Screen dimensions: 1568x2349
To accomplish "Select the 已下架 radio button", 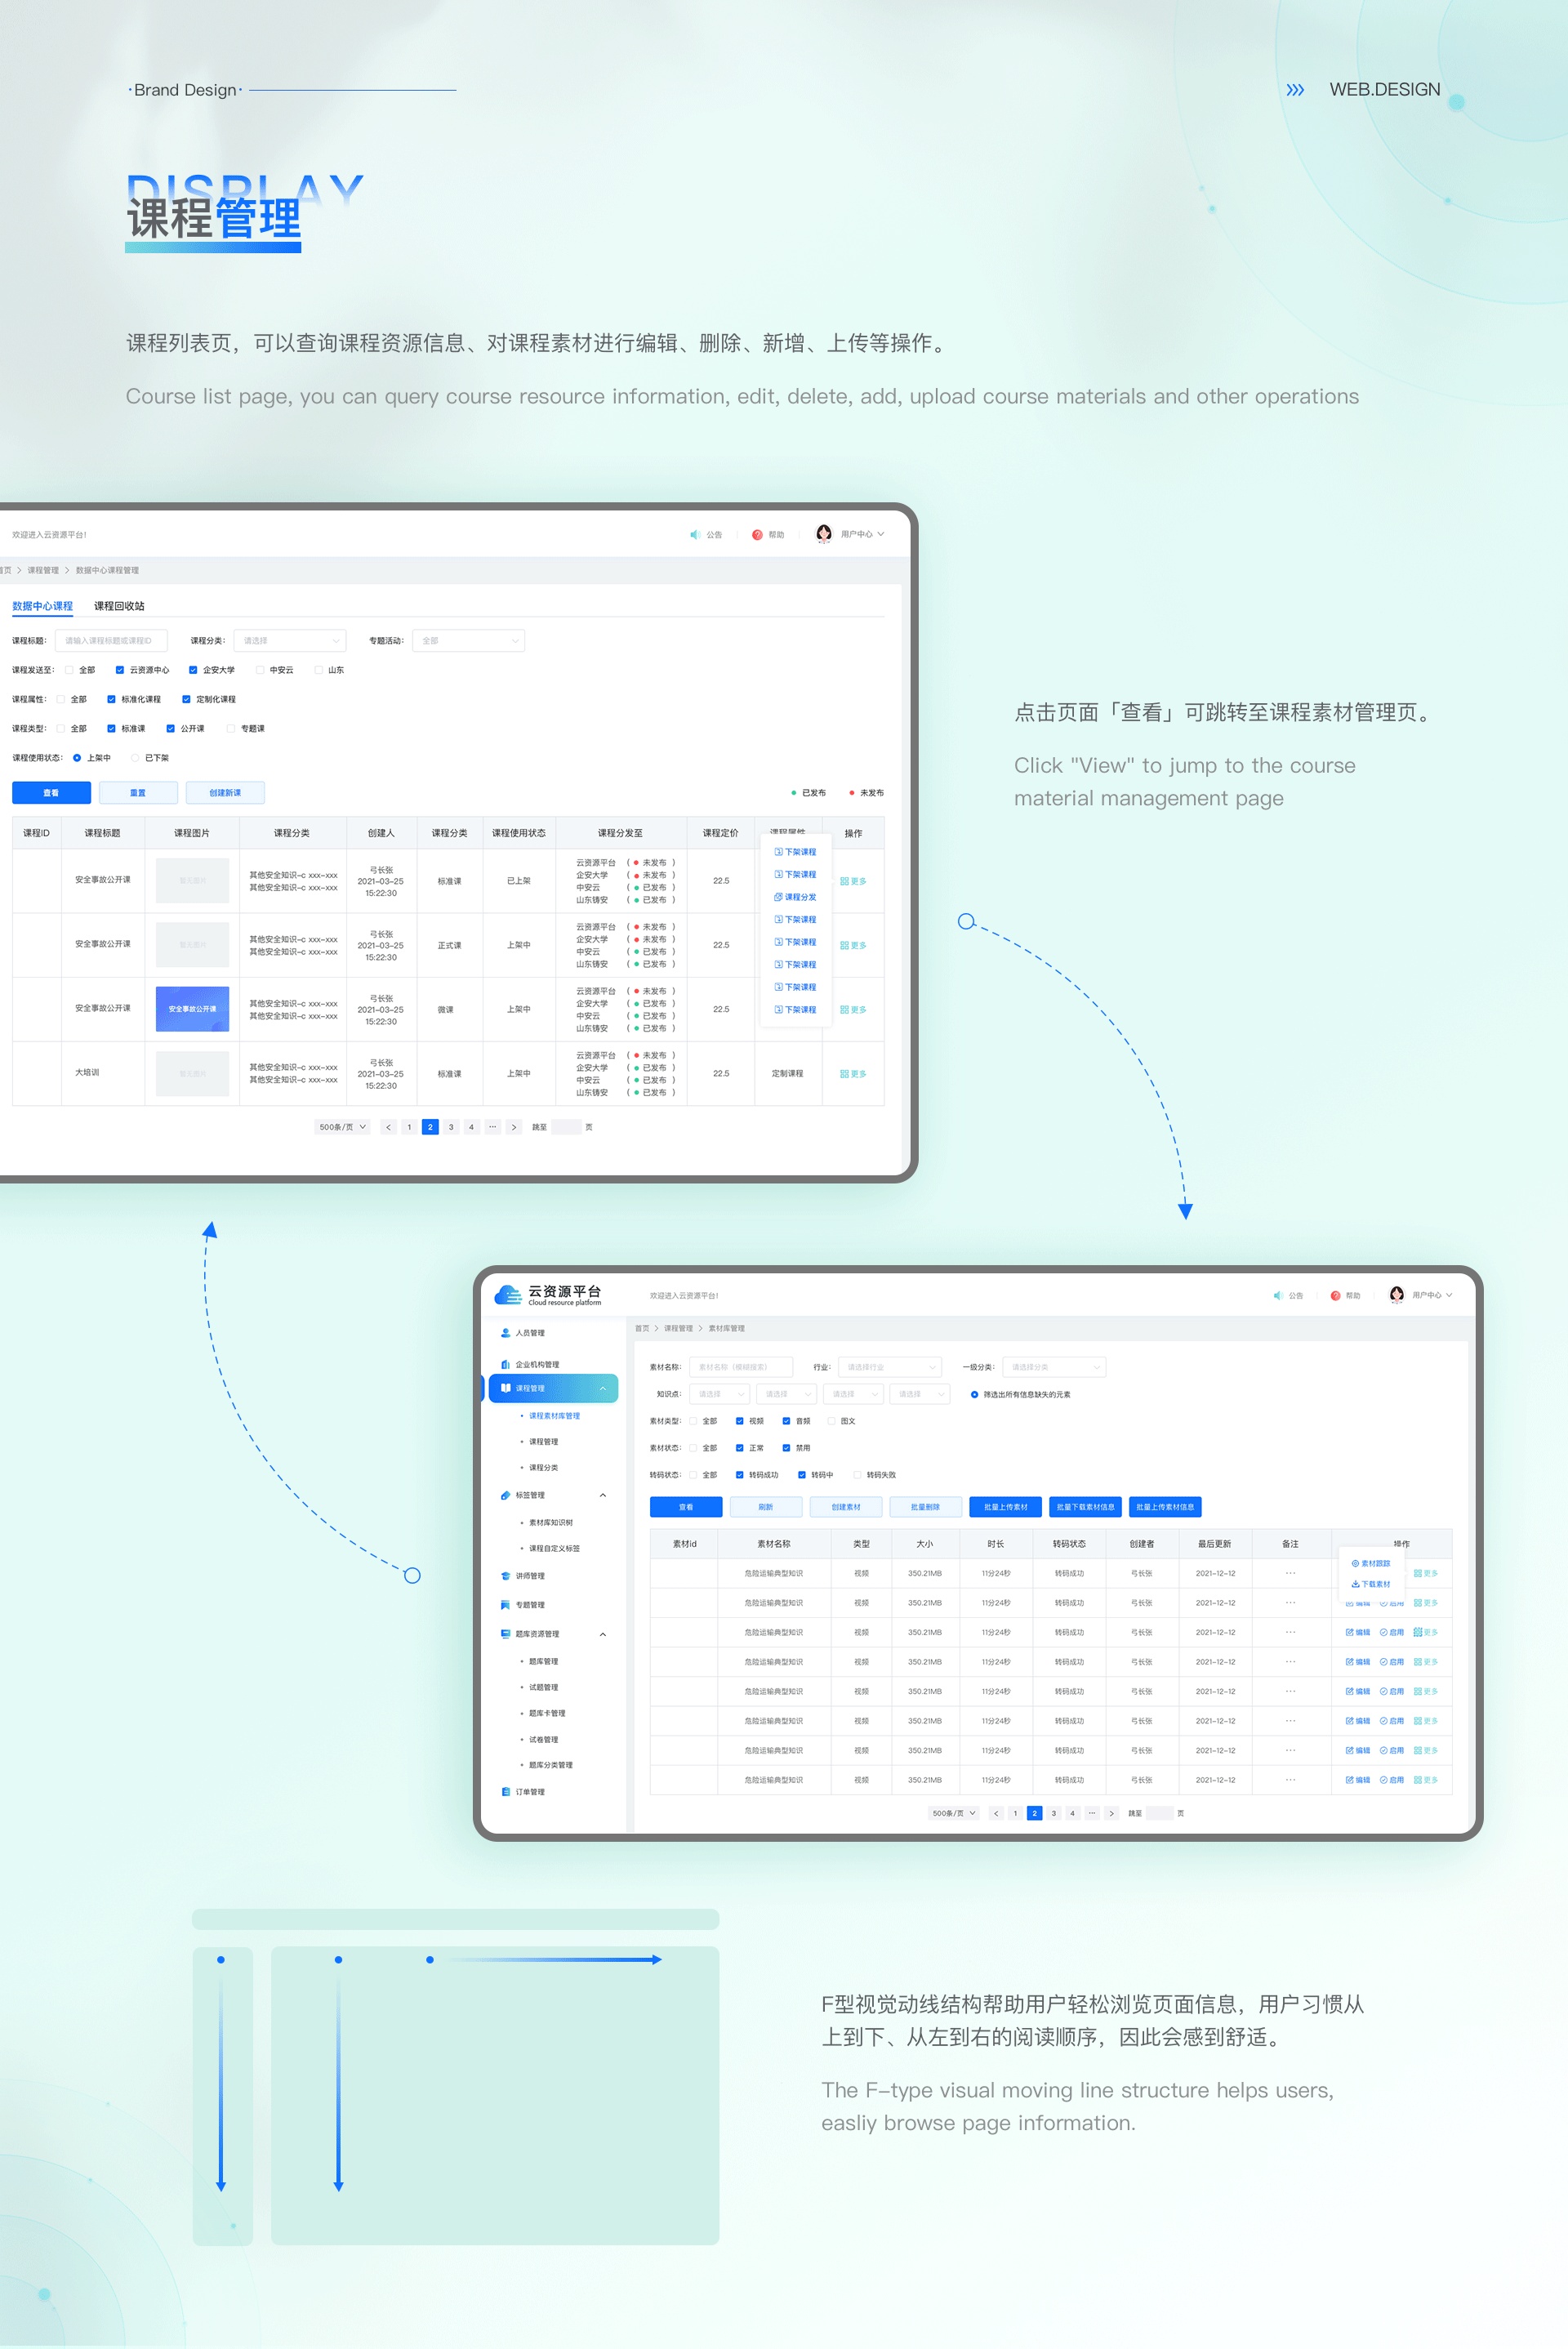I will [135, 758].
